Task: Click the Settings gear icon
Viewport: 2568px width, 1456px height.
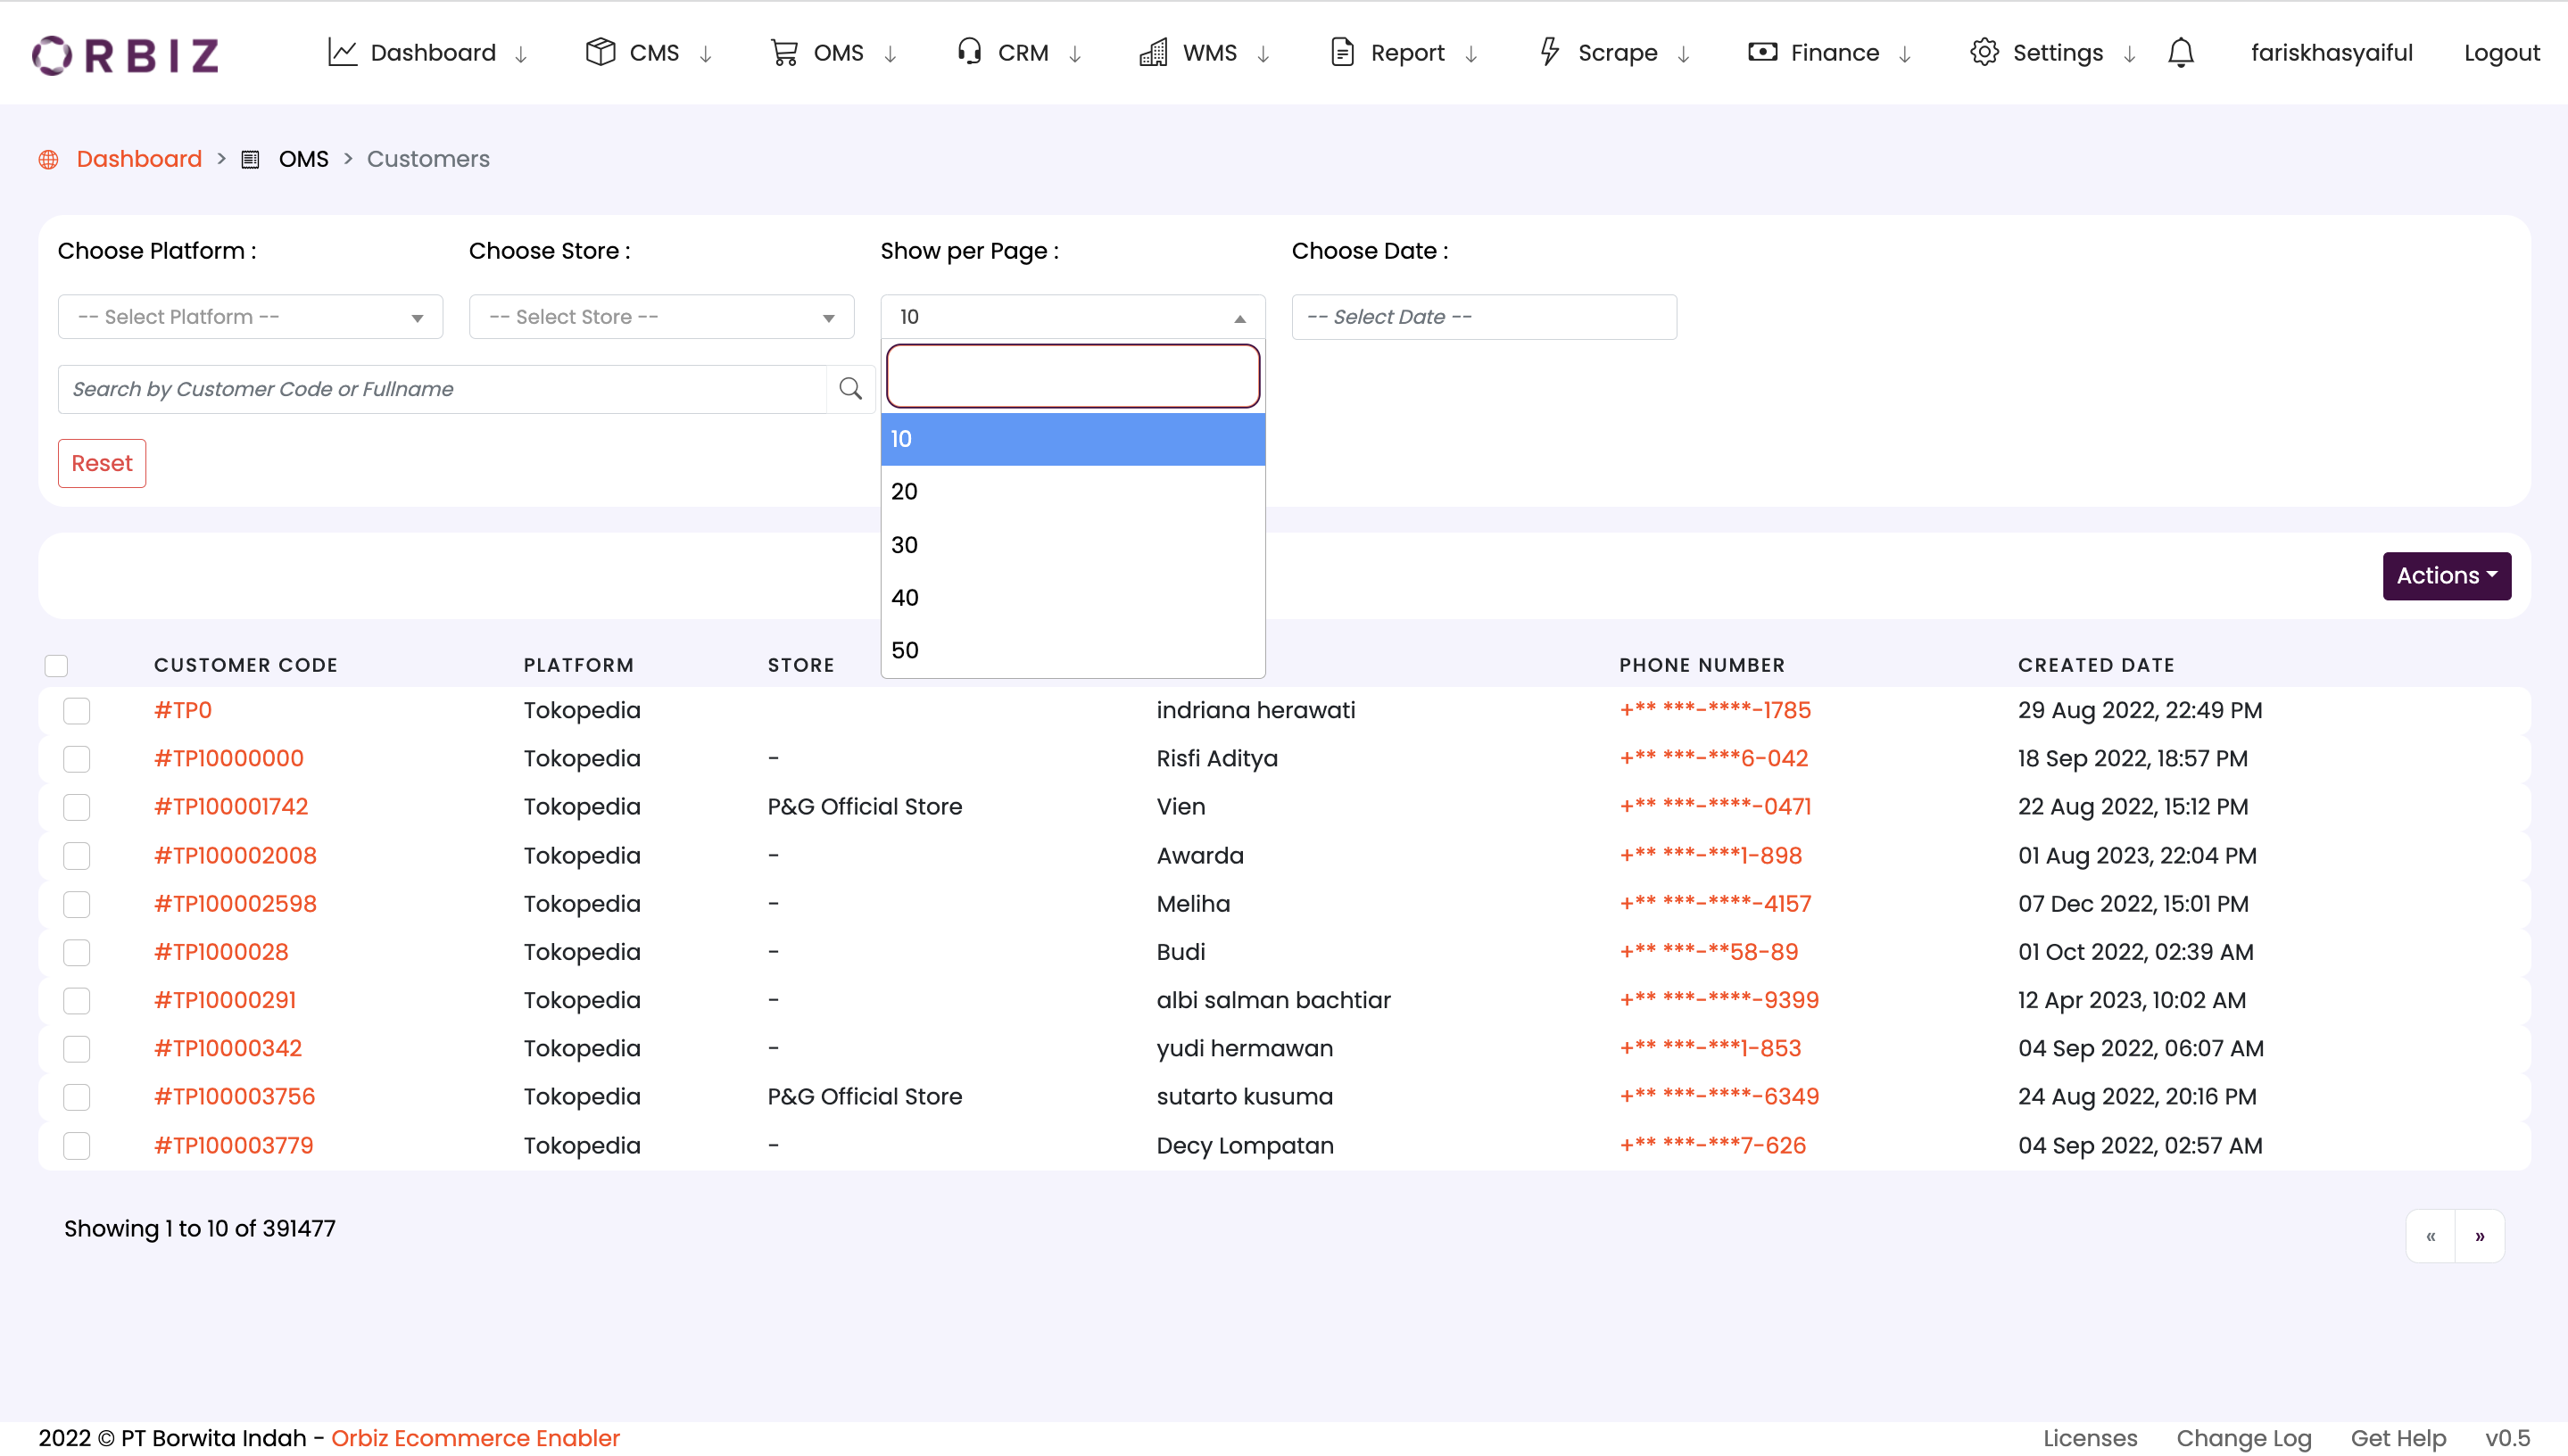Action: click(x=1984, y=52)
